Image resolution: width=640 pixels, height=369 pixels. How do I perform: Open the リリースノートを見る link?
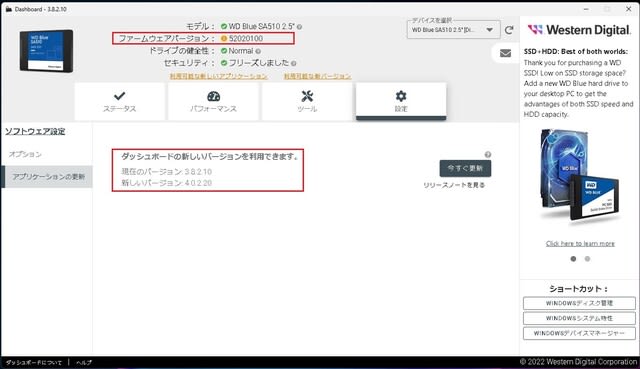[454, 185]
